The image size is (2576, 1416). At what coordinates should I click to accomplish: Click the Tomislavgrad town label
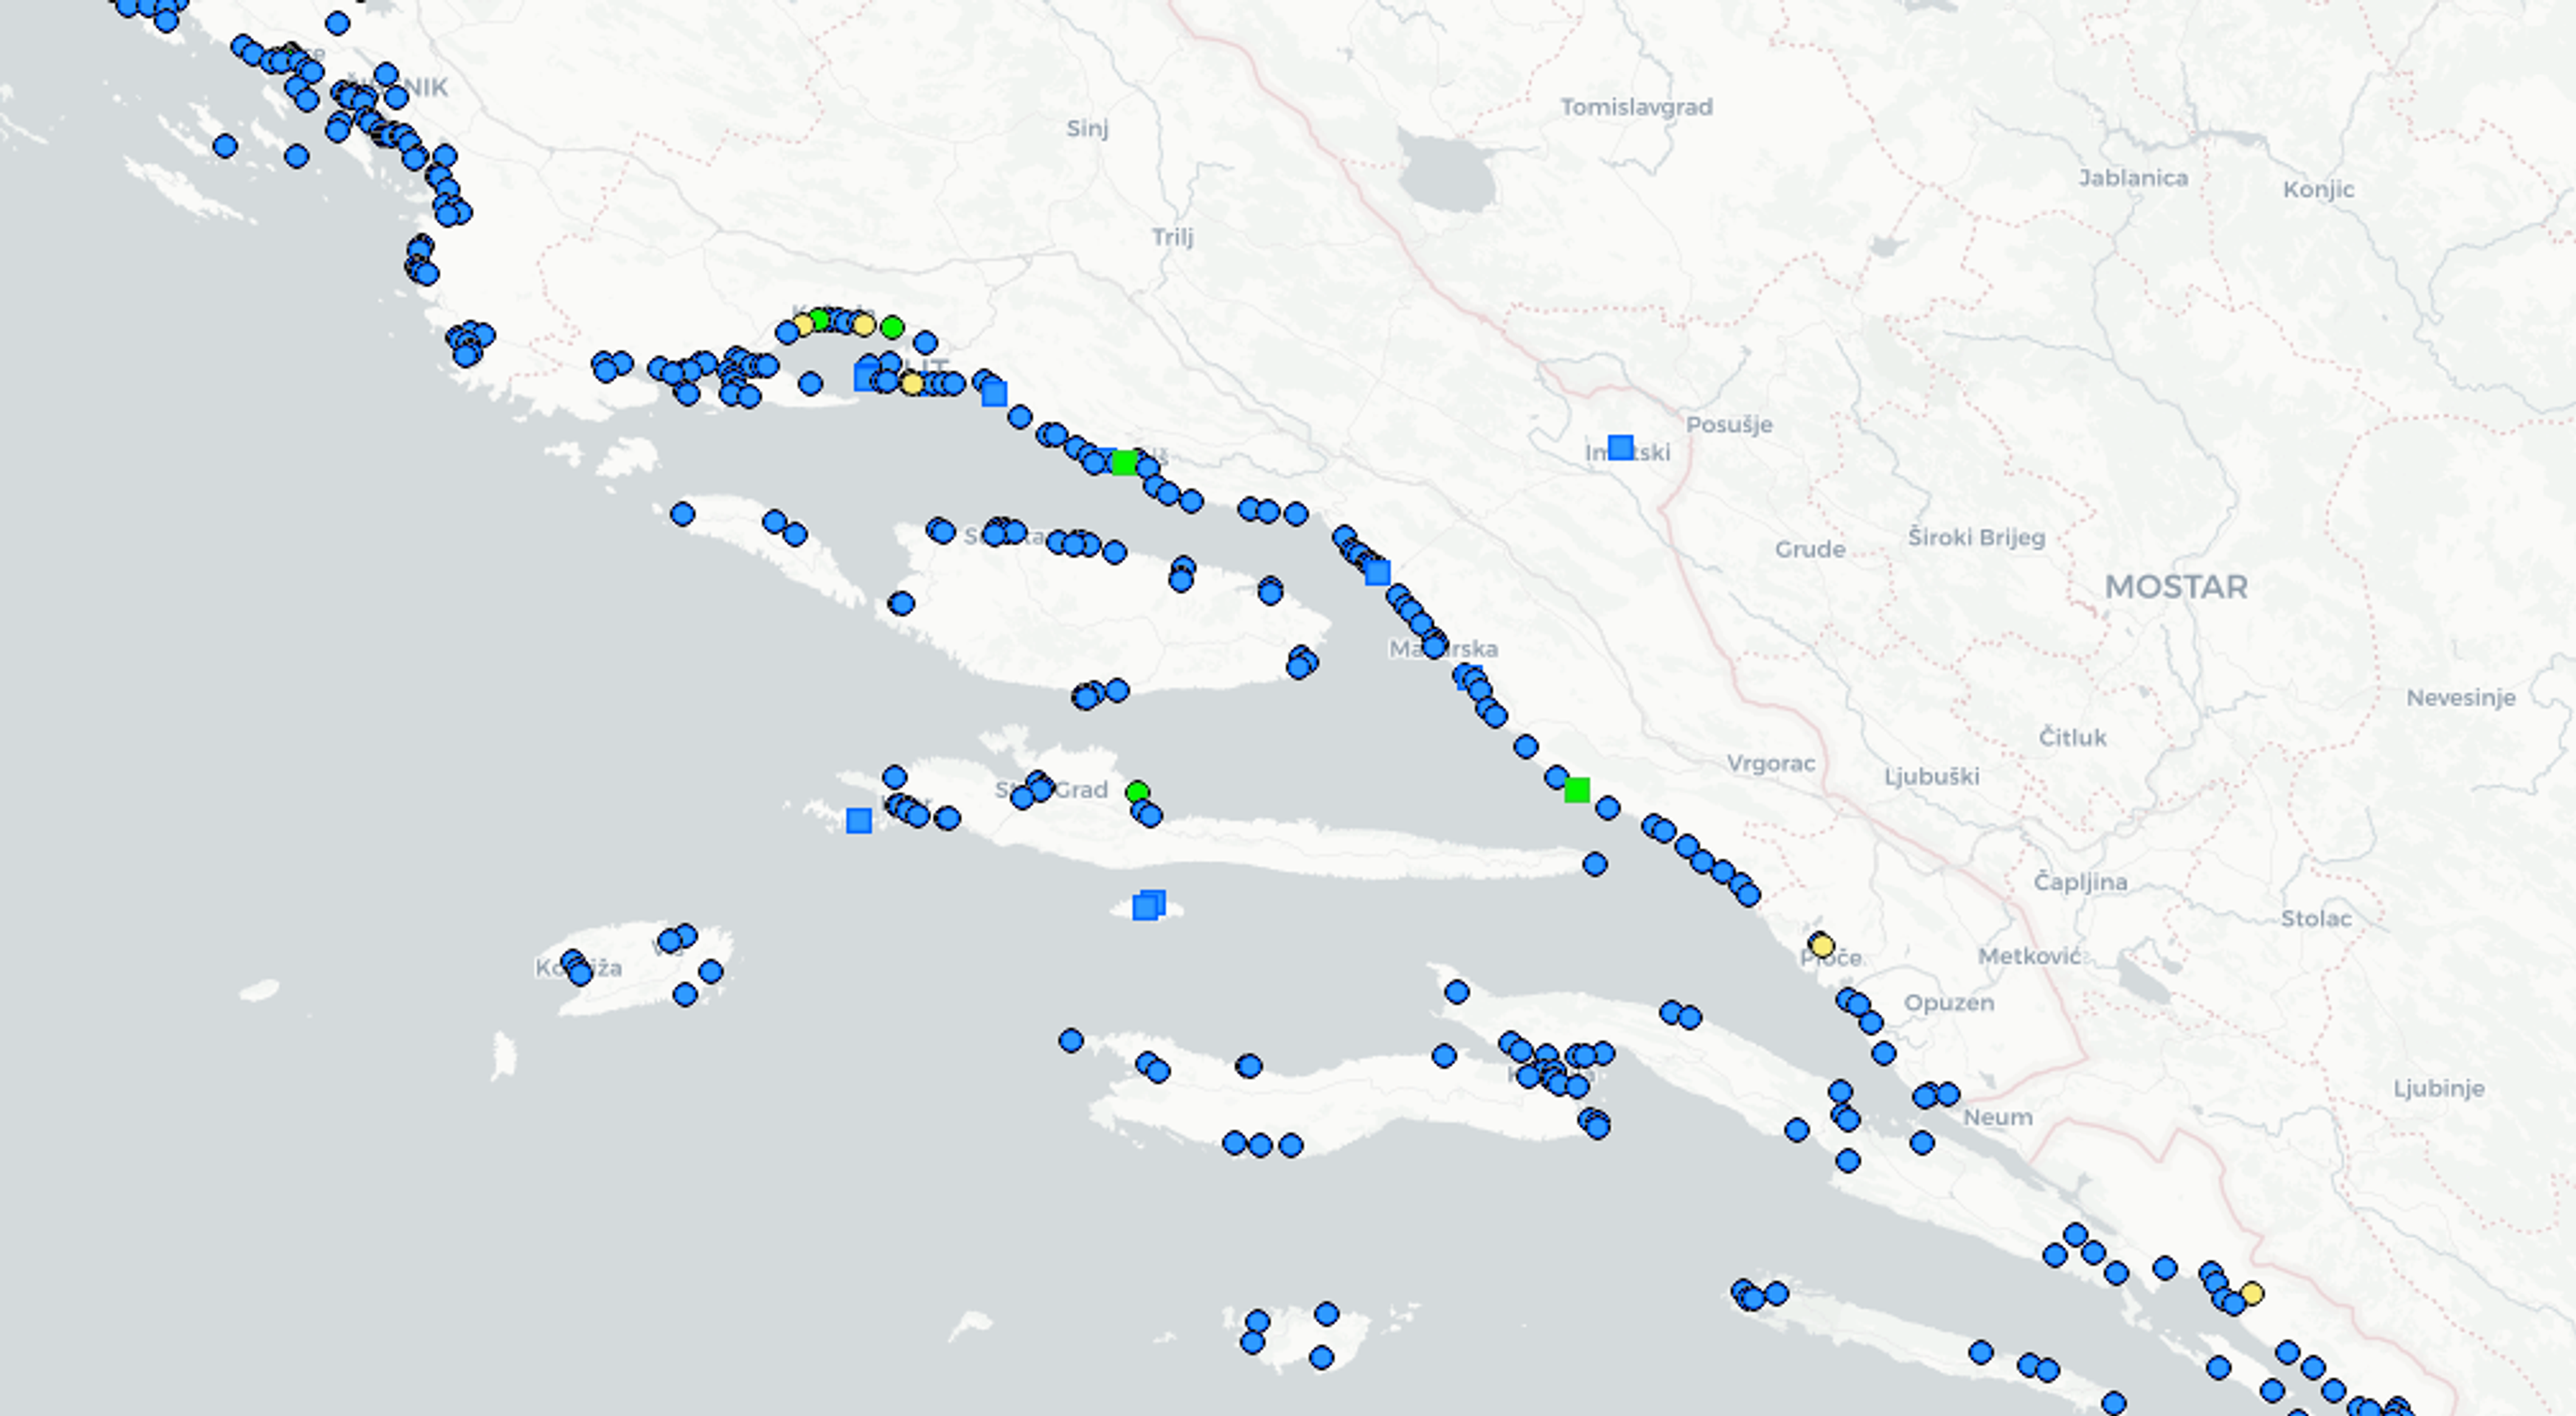[x=1637, y=107]
